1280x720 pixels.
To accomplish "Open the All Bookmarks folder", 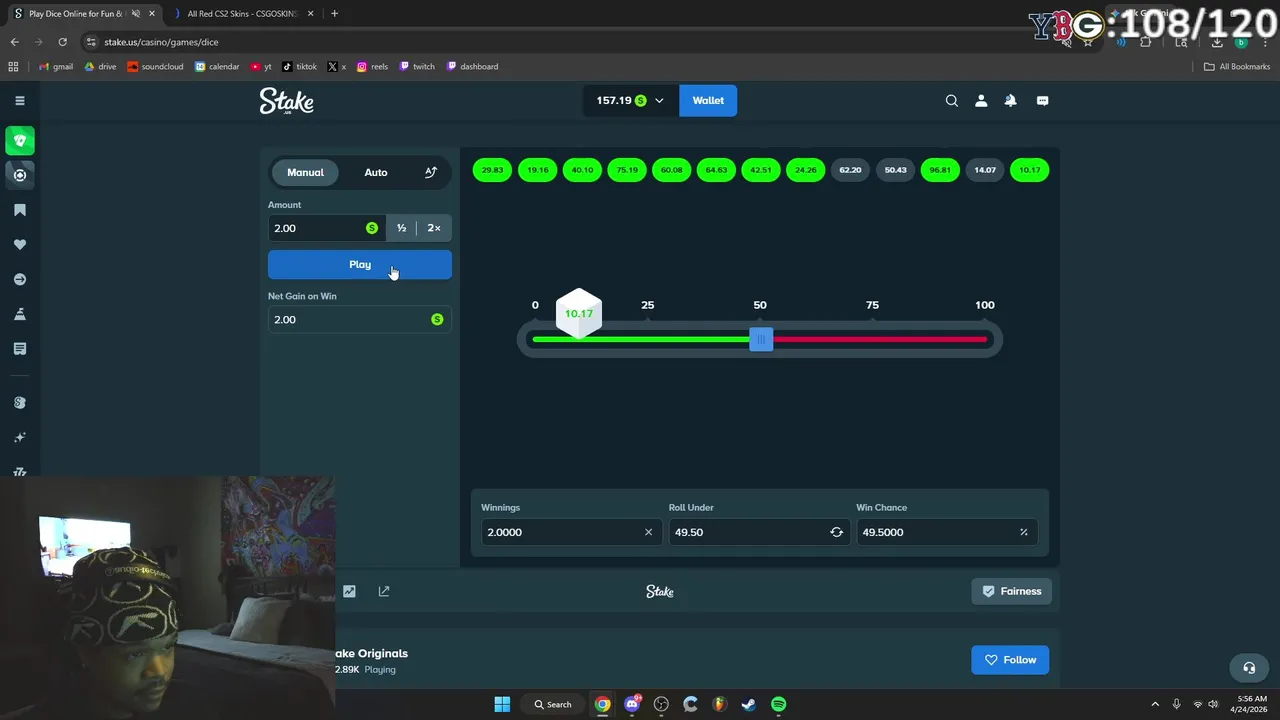I will (x=1237, y=67).
